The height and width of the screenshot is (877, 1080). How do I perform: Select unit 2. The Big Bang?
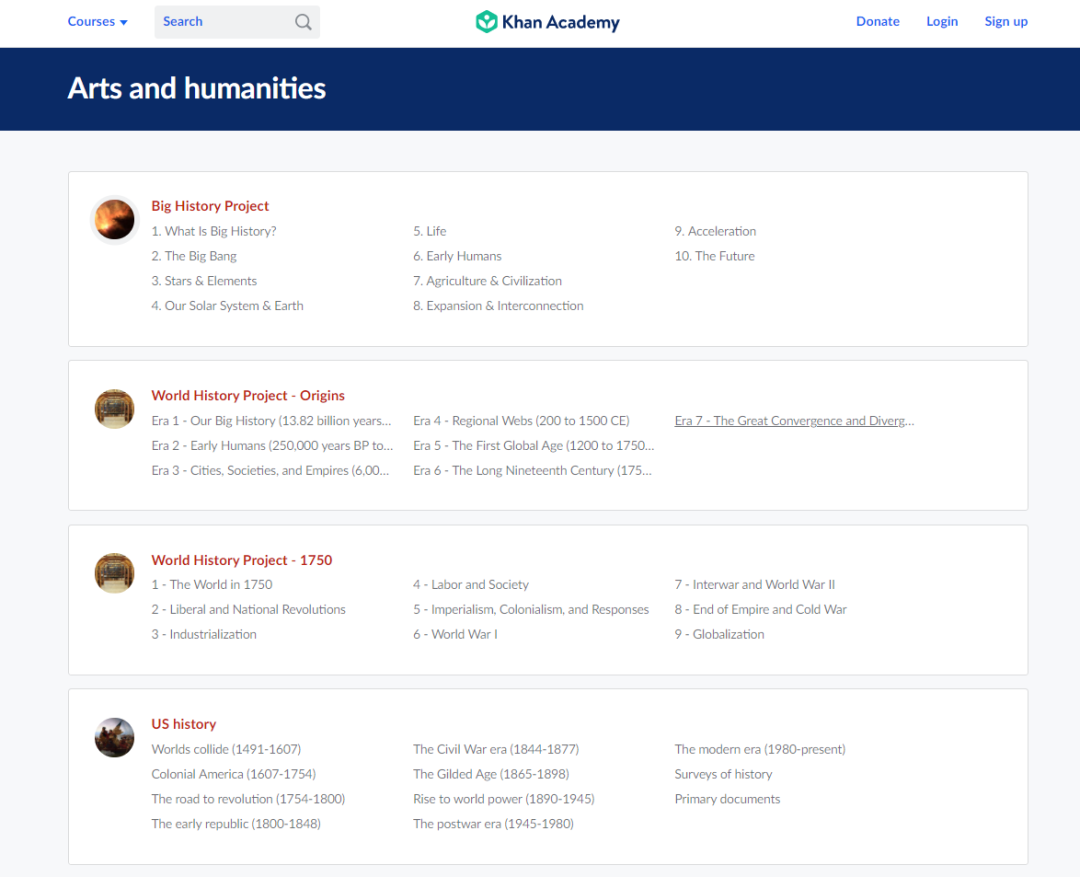(194, 256)
